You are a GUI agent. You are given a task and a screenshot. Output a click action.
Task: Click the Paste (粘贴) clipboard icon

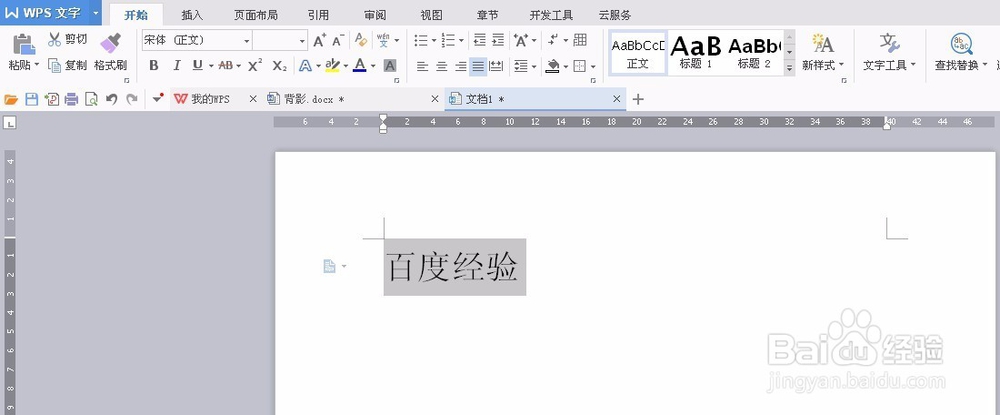[24, 44]
